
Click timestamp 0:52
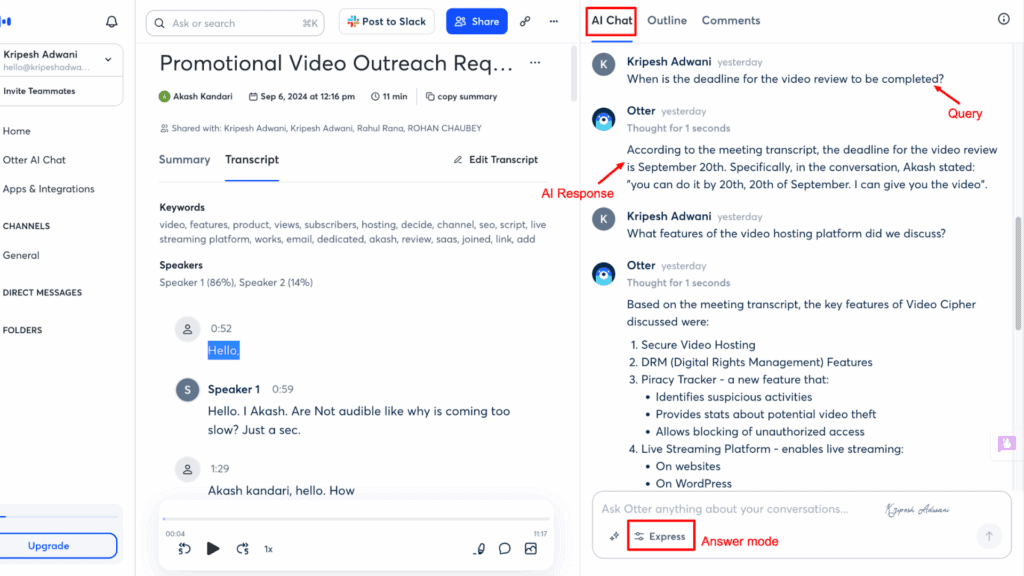(221, 328)
